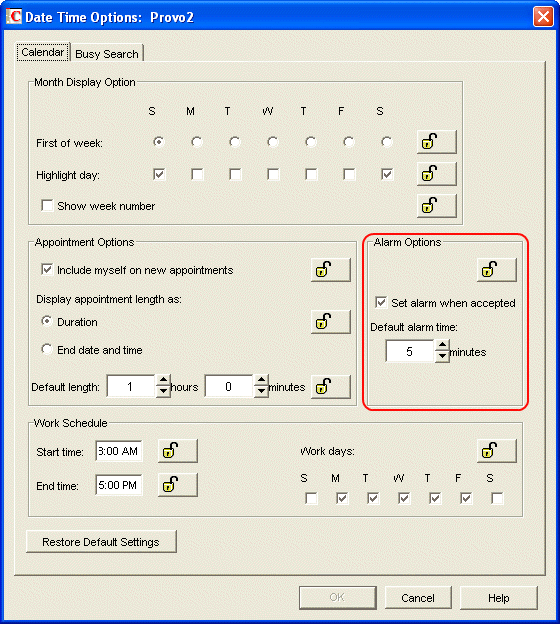Switch to the Calendar tab

point(43,52)
